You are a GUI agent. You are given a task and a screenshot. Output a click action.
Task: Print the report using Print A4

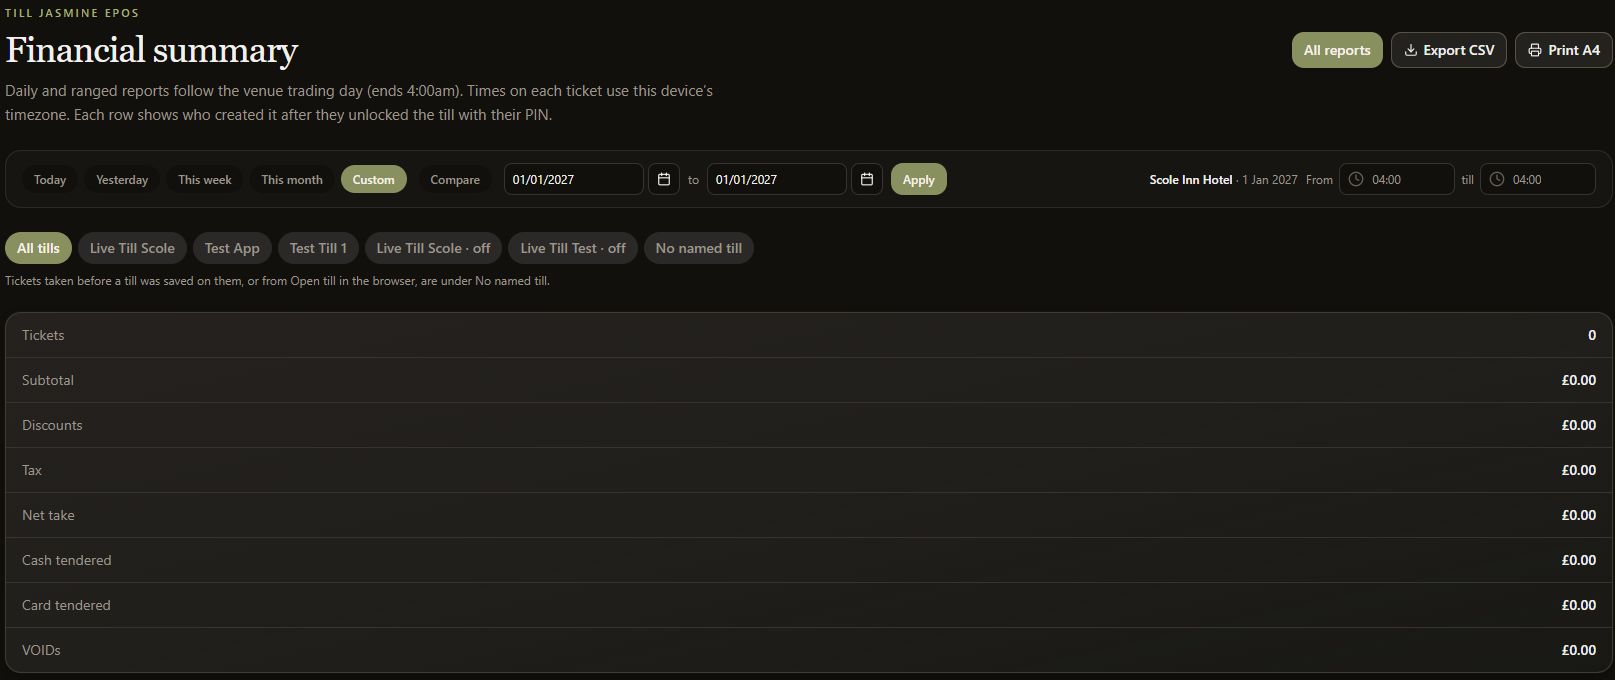point(1563,50)
